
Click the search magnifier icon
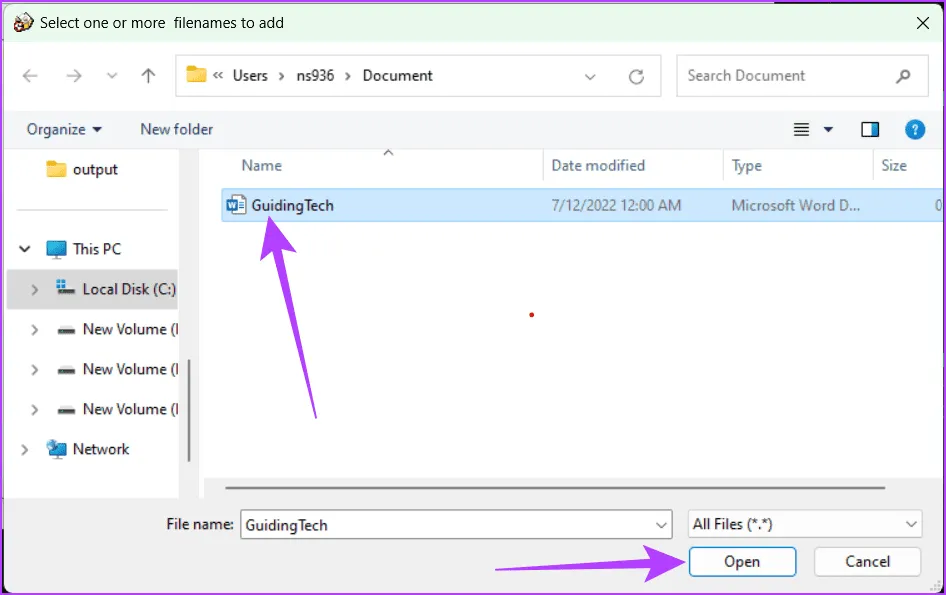903,76
